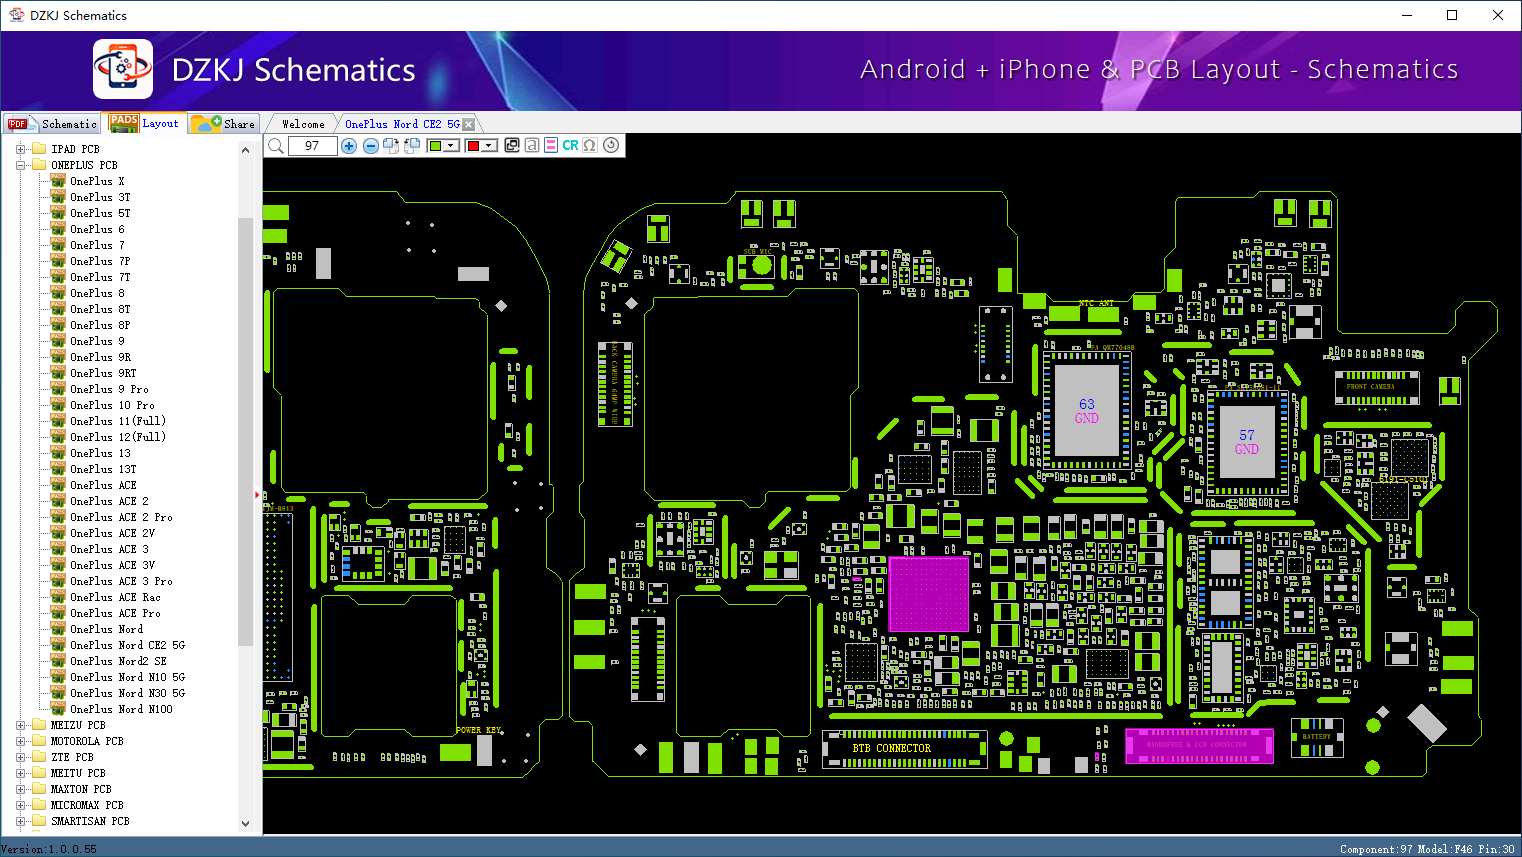Viewport: 1522px width, 857px height.
Task: Click the PADS icon beside OnePlus 13
Action: 58,453
